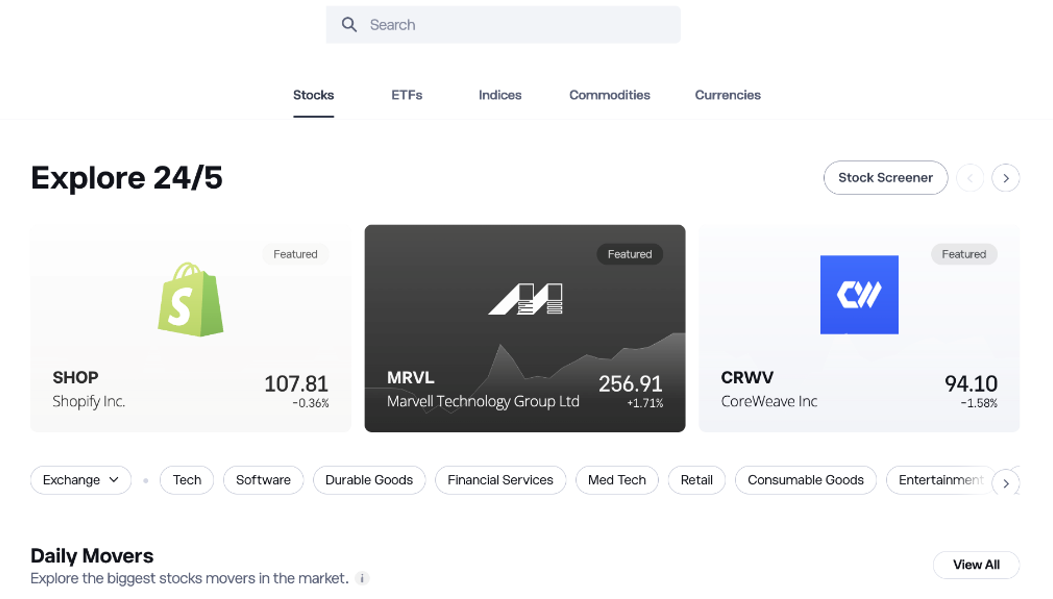Screen dimensions: 1053x599
Task: Filter by Tech category
Action: [x=187, y=480]
